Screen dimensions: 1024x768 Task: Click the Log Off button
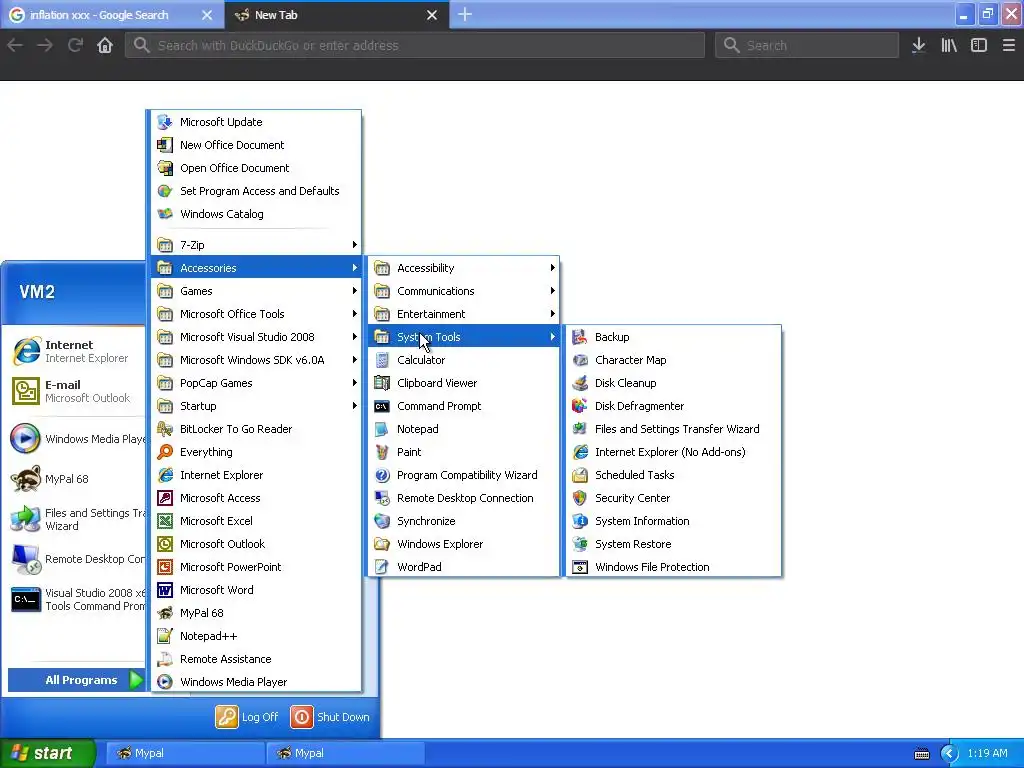(248, 717)
